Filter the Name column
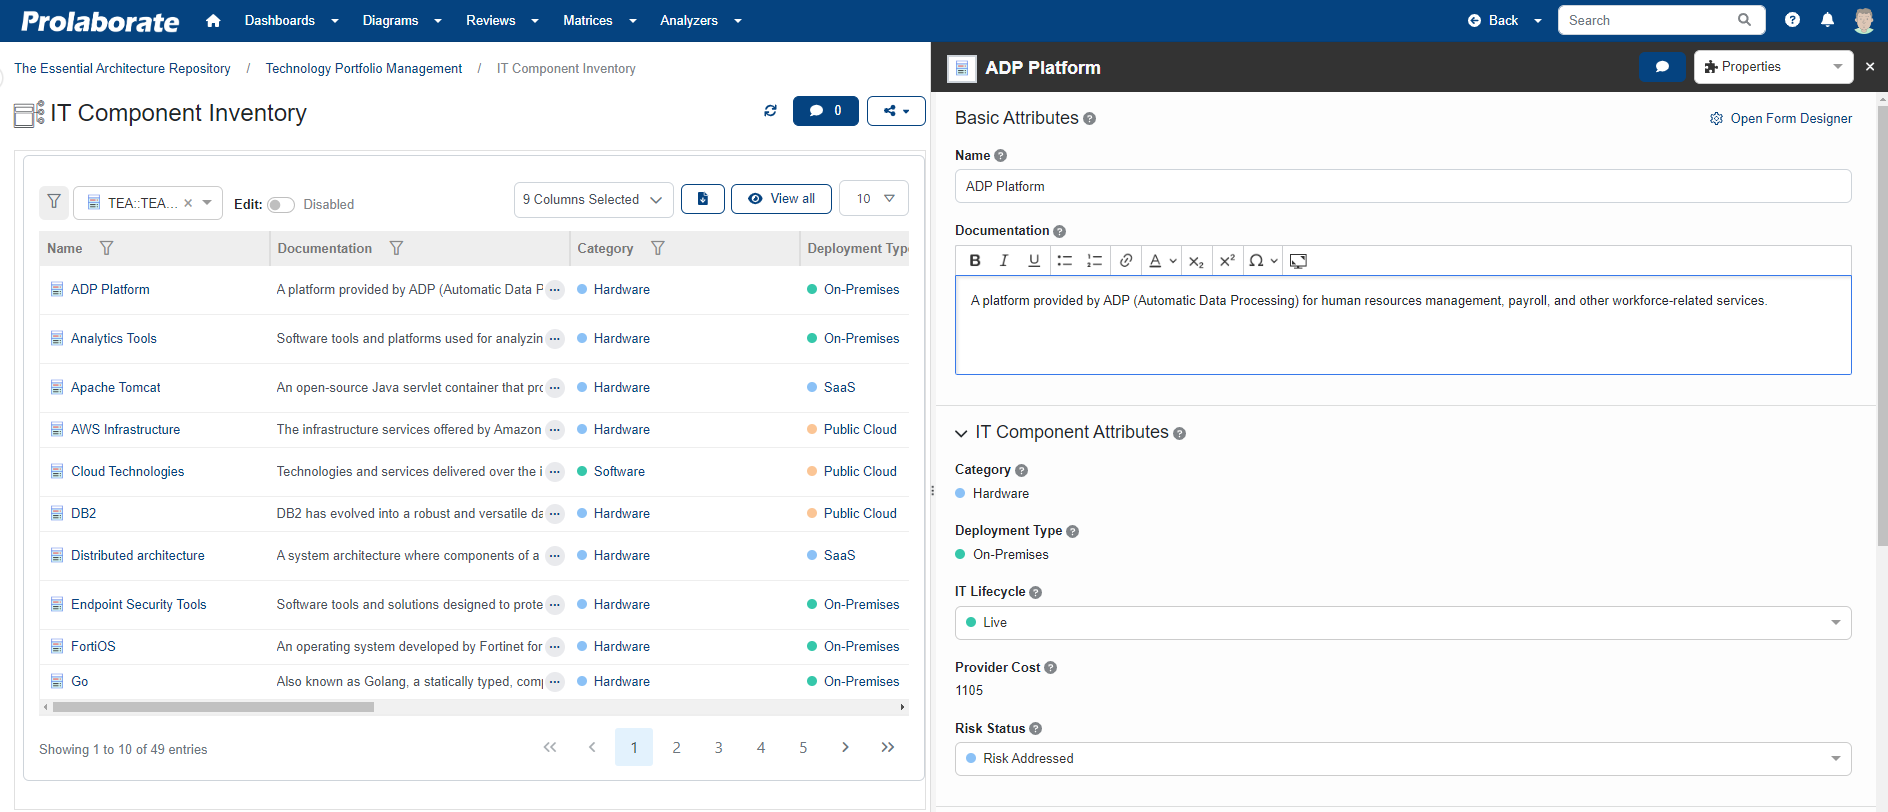1888x812 pixels. [x=106, y=248]
